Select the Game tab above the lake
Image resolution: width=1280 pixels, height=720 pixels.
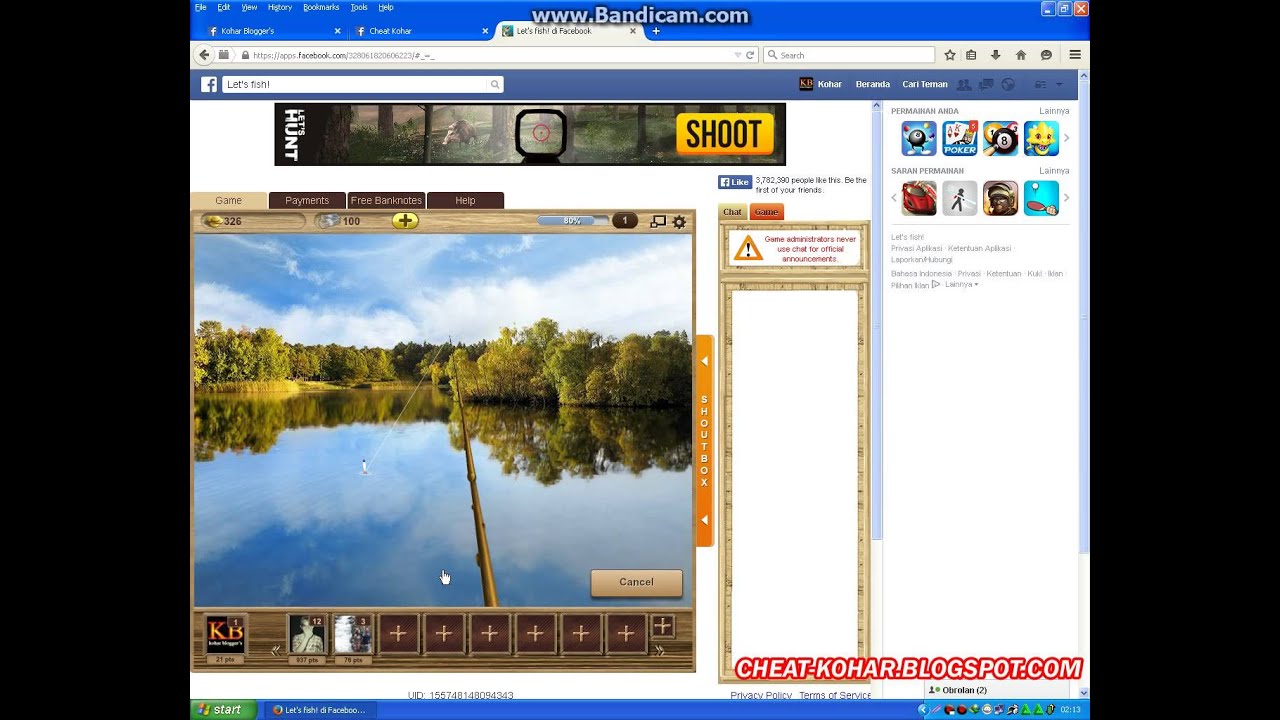pos(228,200)
